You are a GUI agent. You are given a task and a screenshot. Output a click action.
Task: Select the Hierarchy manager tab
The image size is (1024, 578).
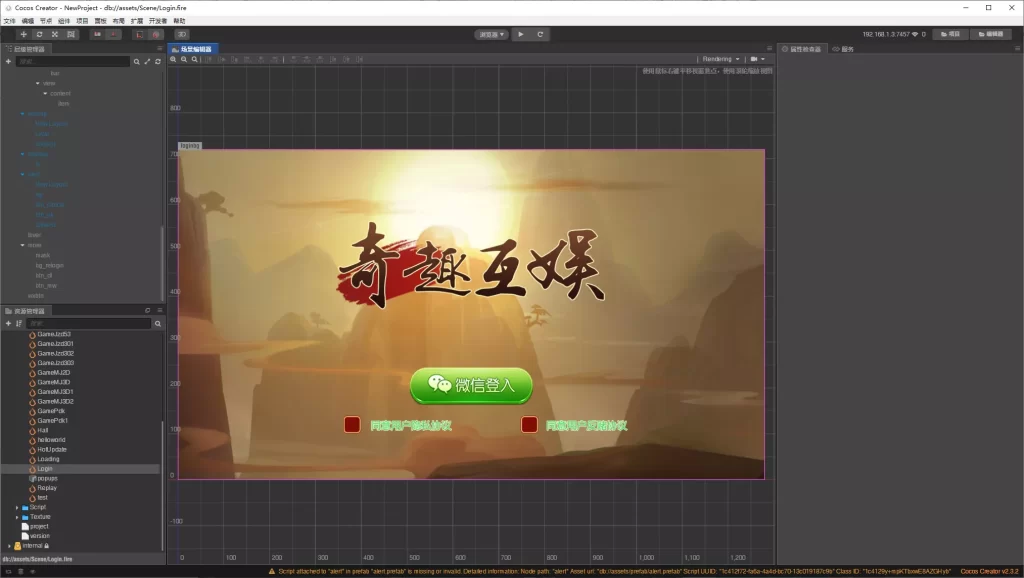click(x=26, y=49)
